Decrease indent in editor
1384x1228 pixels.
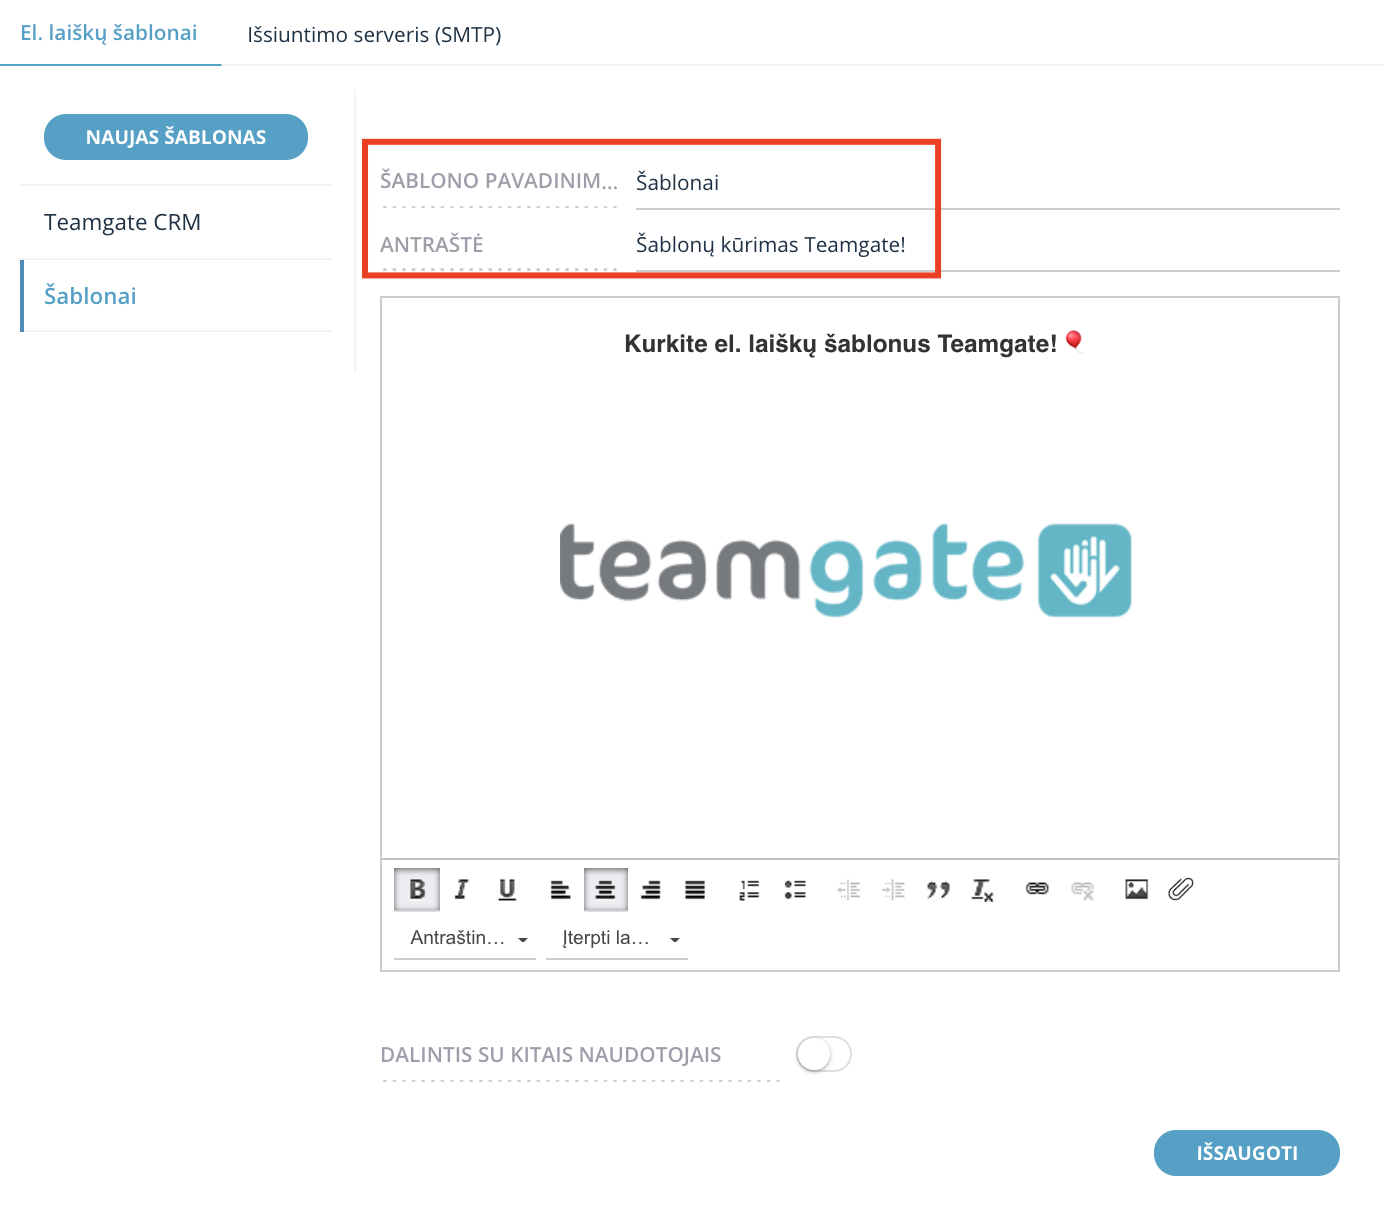pyautogui.click(x=849, y=889)
